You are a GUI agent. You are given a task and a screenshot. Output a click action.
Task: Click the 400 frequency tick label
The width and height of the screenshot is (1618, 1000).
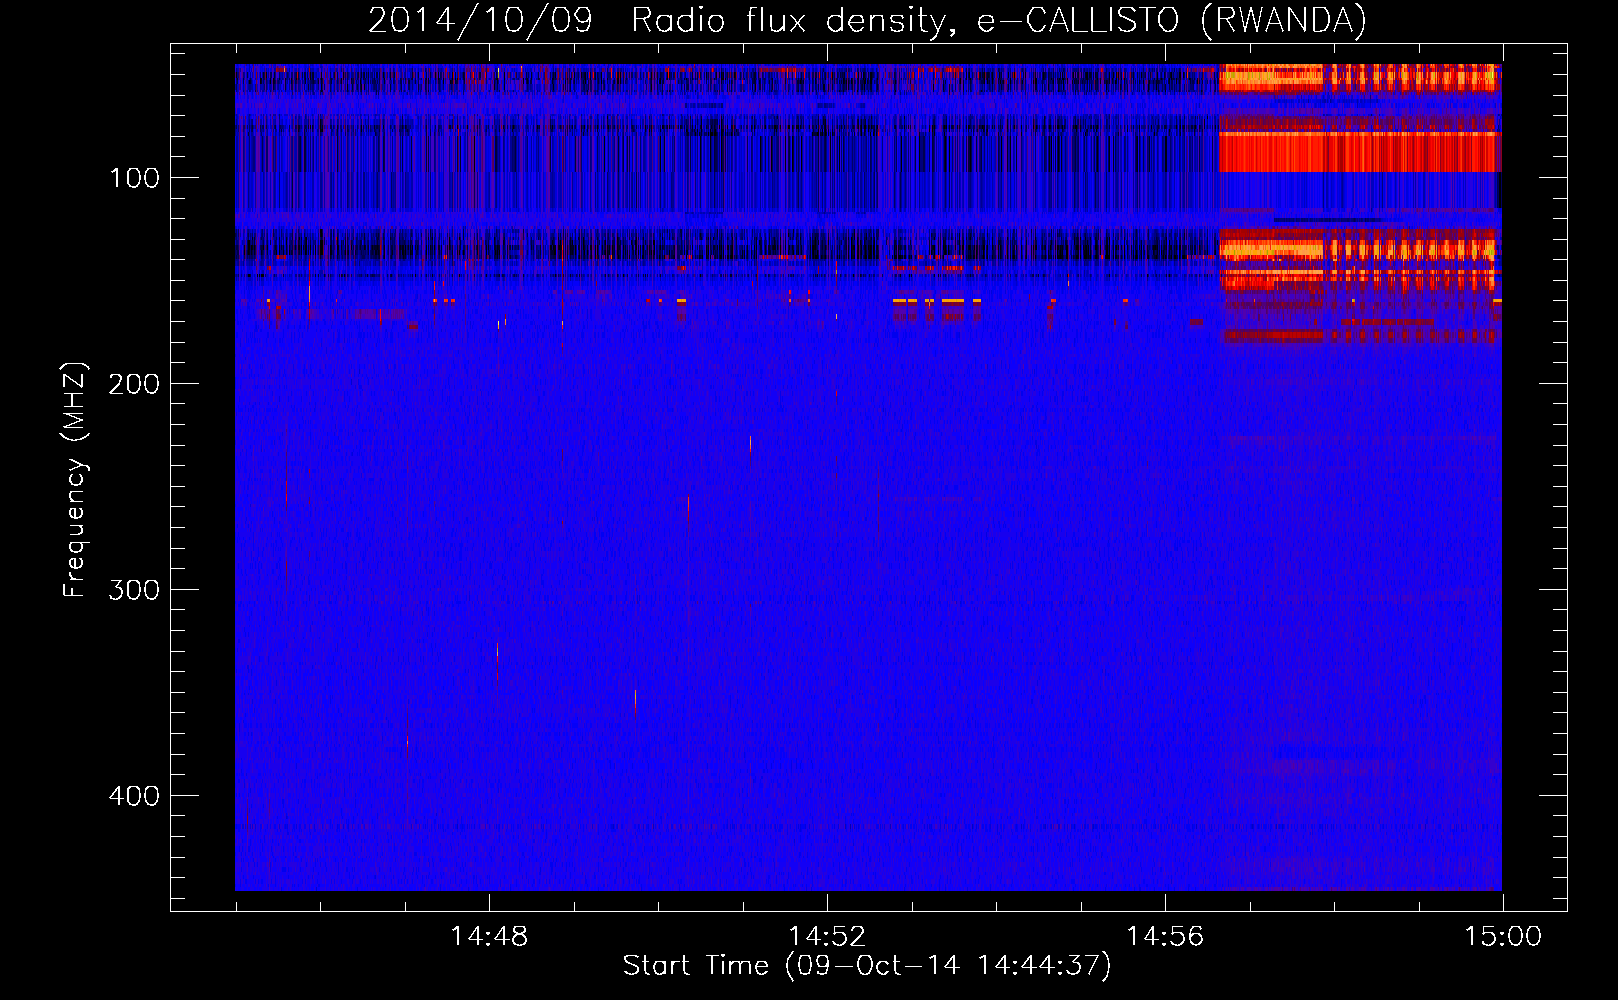pyautogui.click(x=135, y=796)
